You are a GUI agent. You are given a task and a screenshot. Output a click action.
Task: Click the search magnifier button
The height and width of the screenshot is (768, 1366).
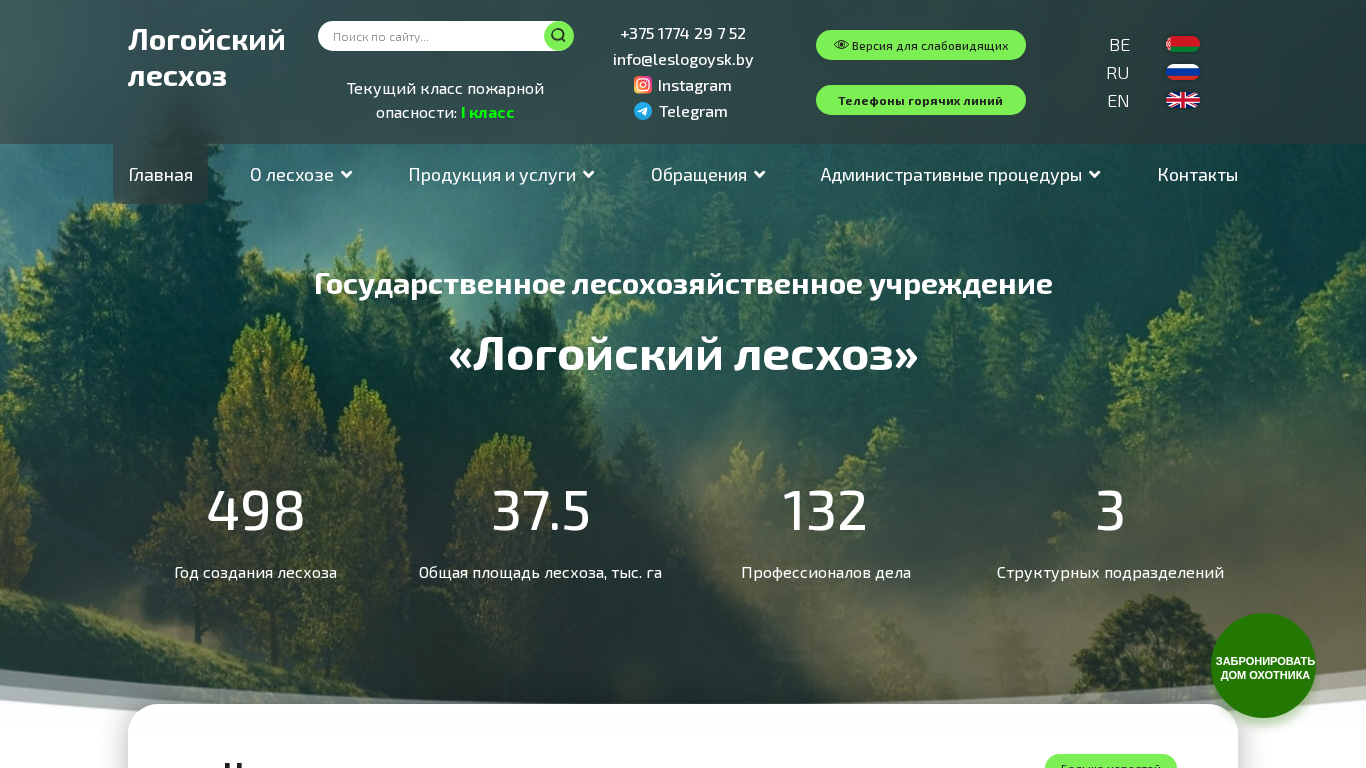558,36
